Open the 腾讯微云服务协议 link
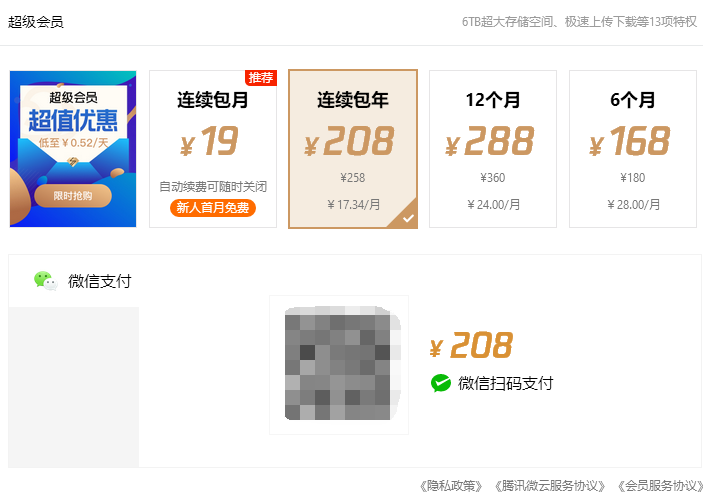This screenshot has height=501, width=703. 550,486
